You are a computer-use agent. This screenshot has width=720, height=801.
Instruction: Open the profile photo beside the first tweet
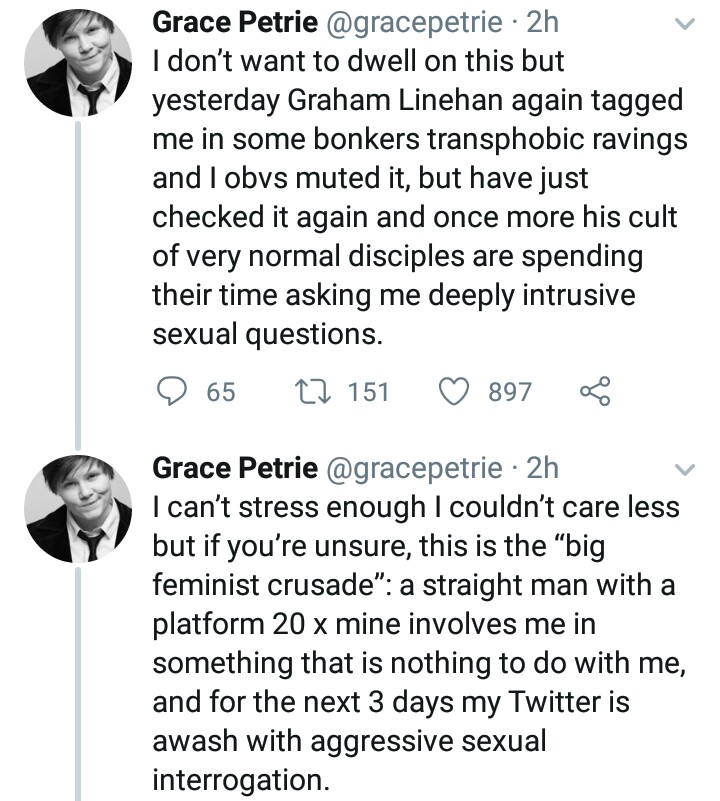[78, 65]
